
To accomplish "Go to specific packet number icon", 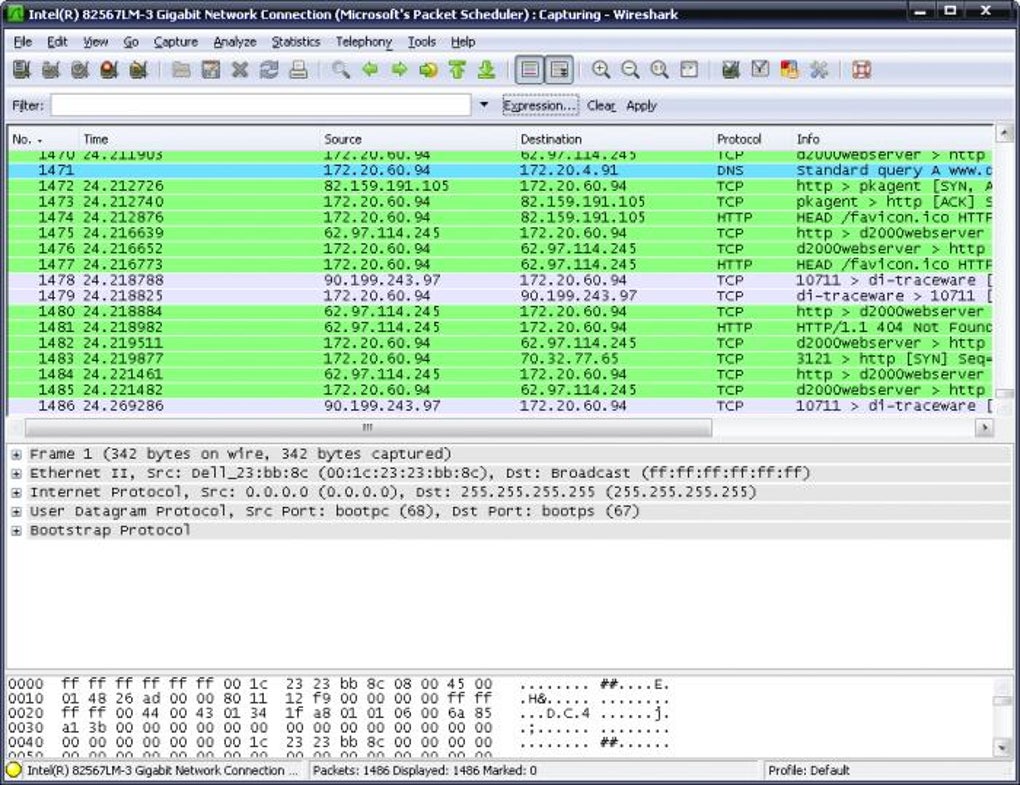I will (429, 70).
